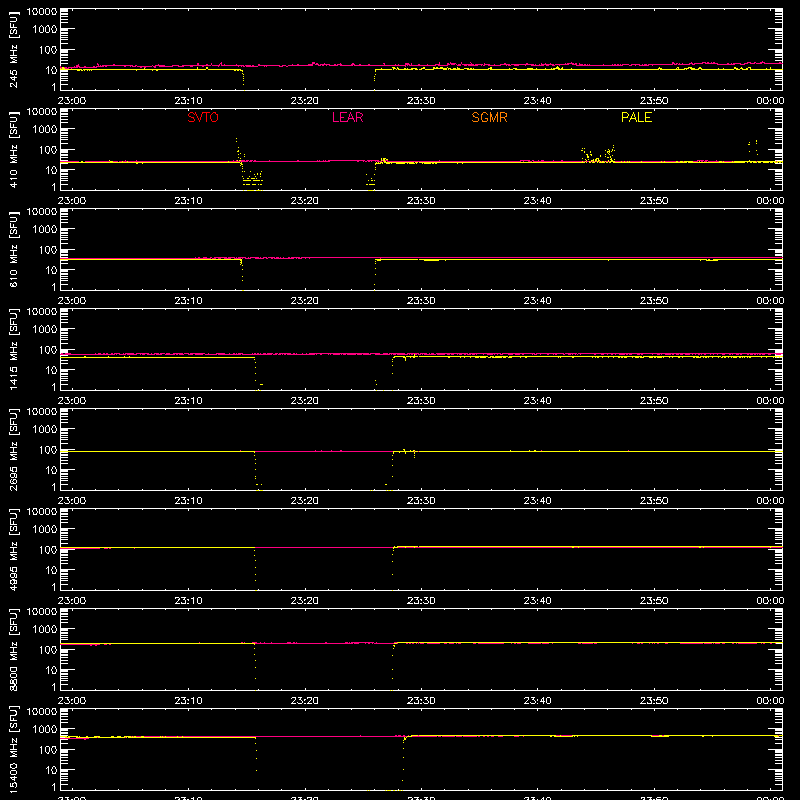Click 23:00 label below the 245 MHz plot
The height and width of the screenshot is (800, 800).
pos(71,101)
